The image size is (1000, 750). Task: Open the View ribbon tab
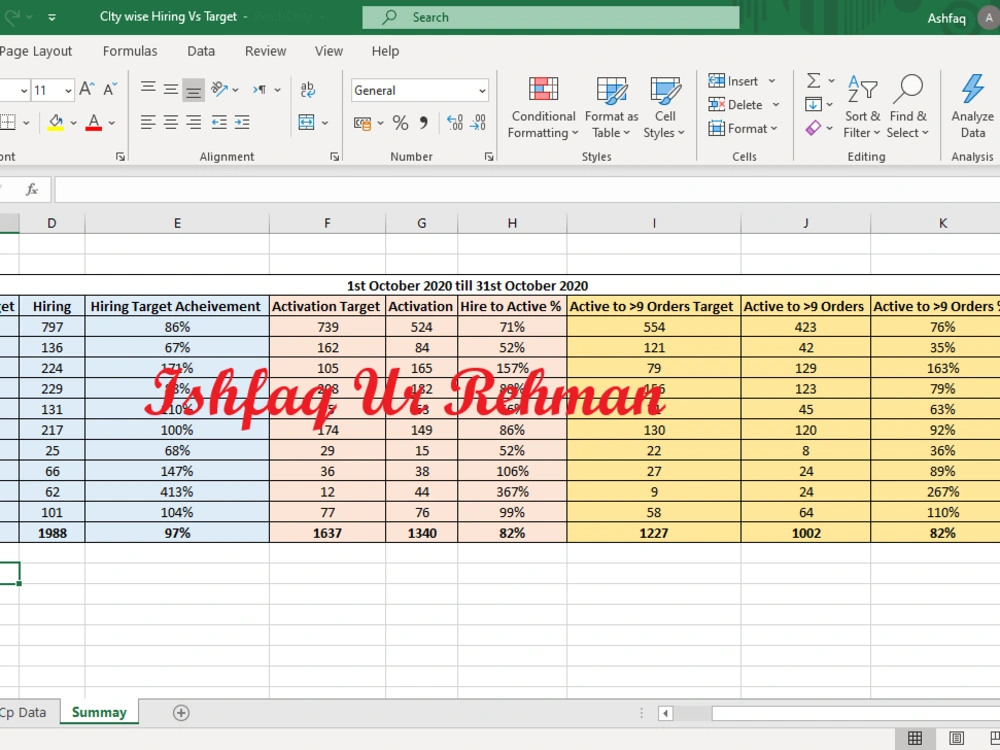(328, 51)
